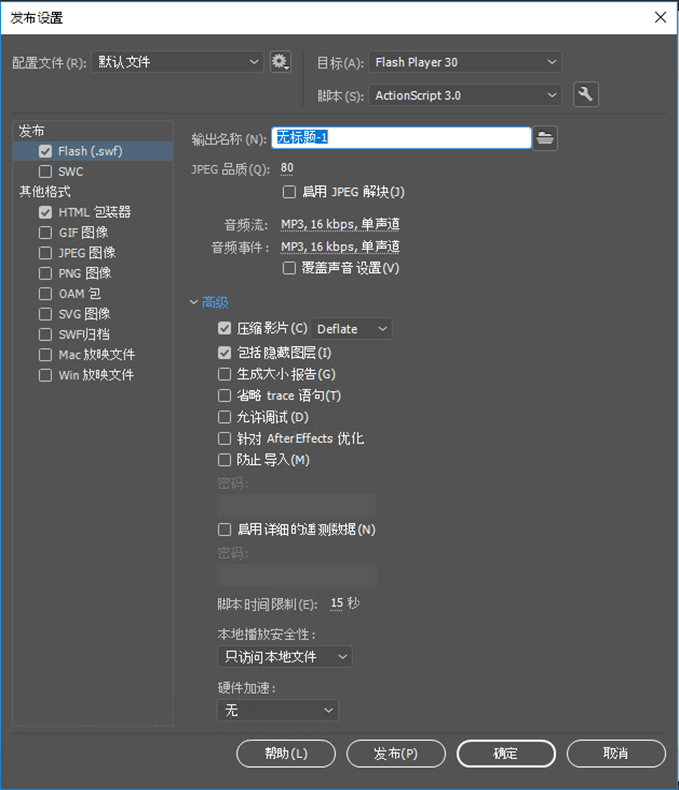This screenshot has width=679, height=790.
Task: Select SVG 图像 list item label
Action: (x=84, y=314)
